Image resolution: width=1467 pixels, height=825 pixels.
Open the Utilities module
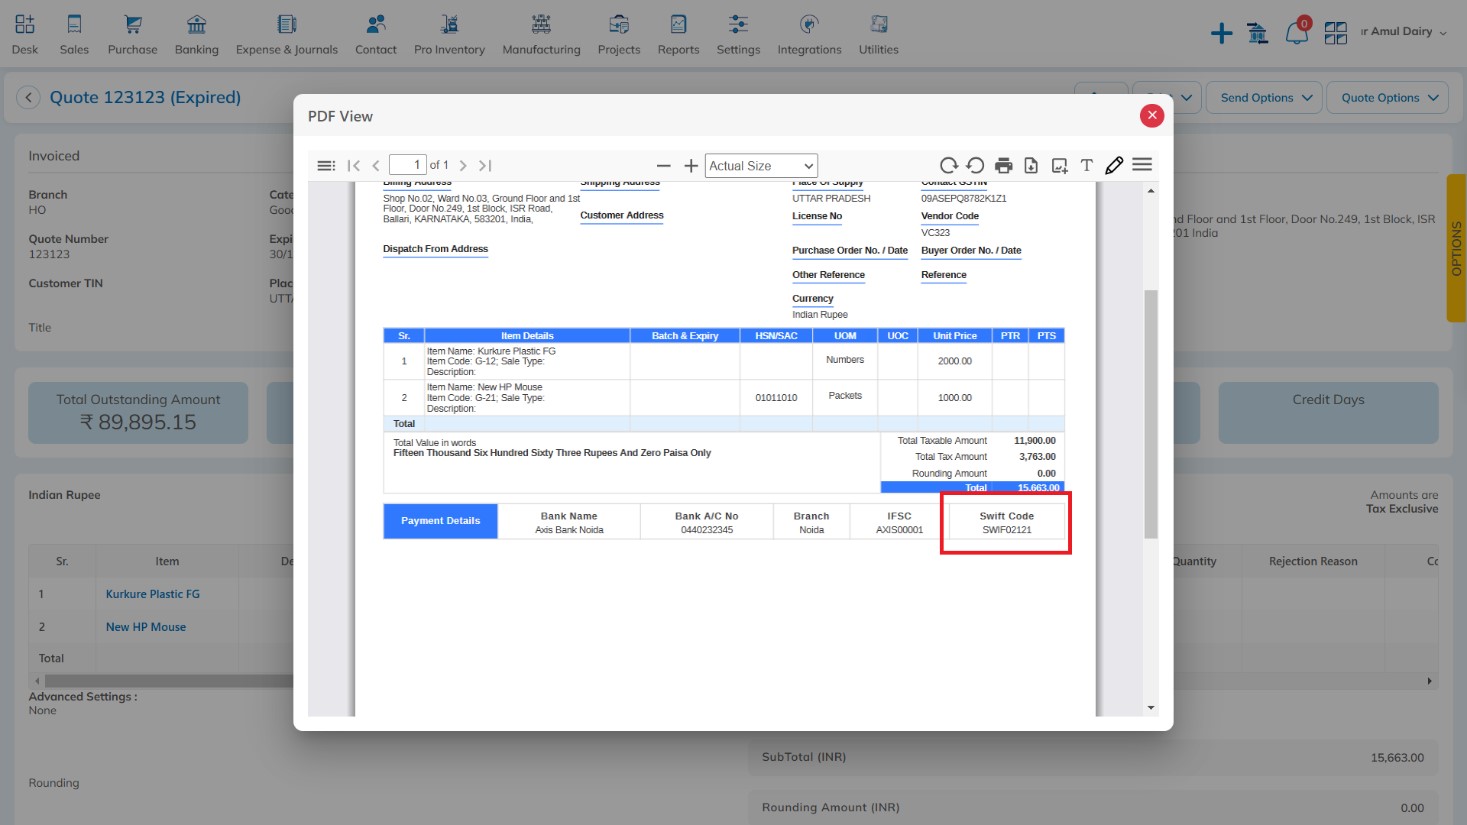coord(879,34)
